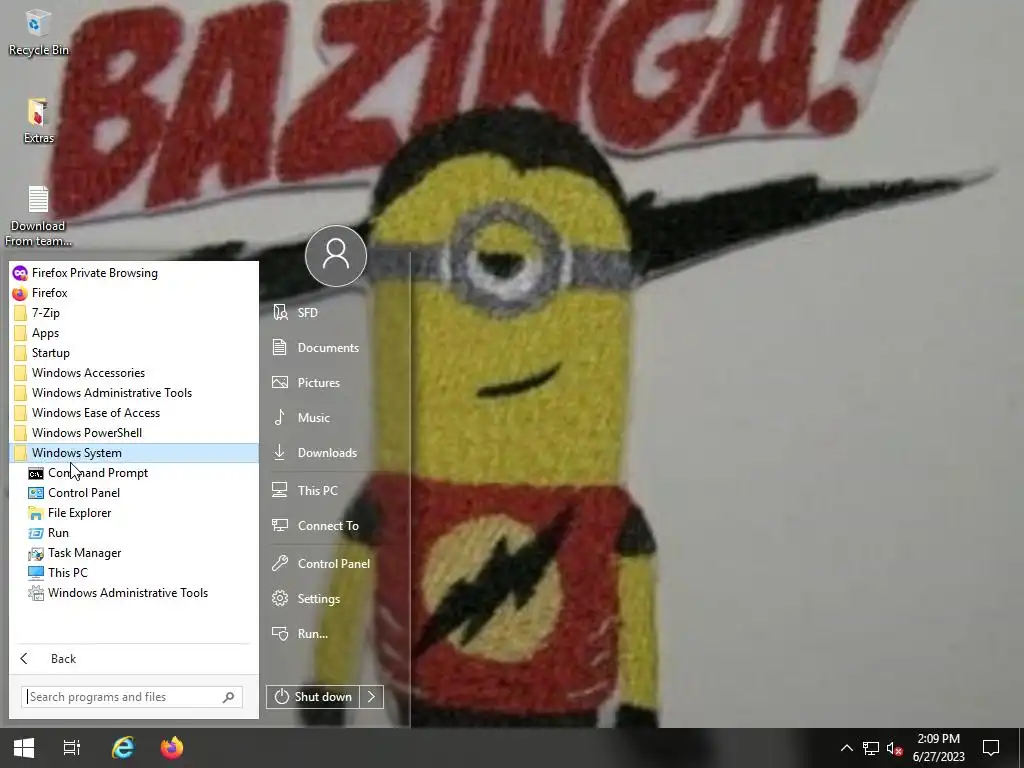Click the search magnifier icon
The width and height of the screenshot is (1024, 768).
[x=229, y=697]
